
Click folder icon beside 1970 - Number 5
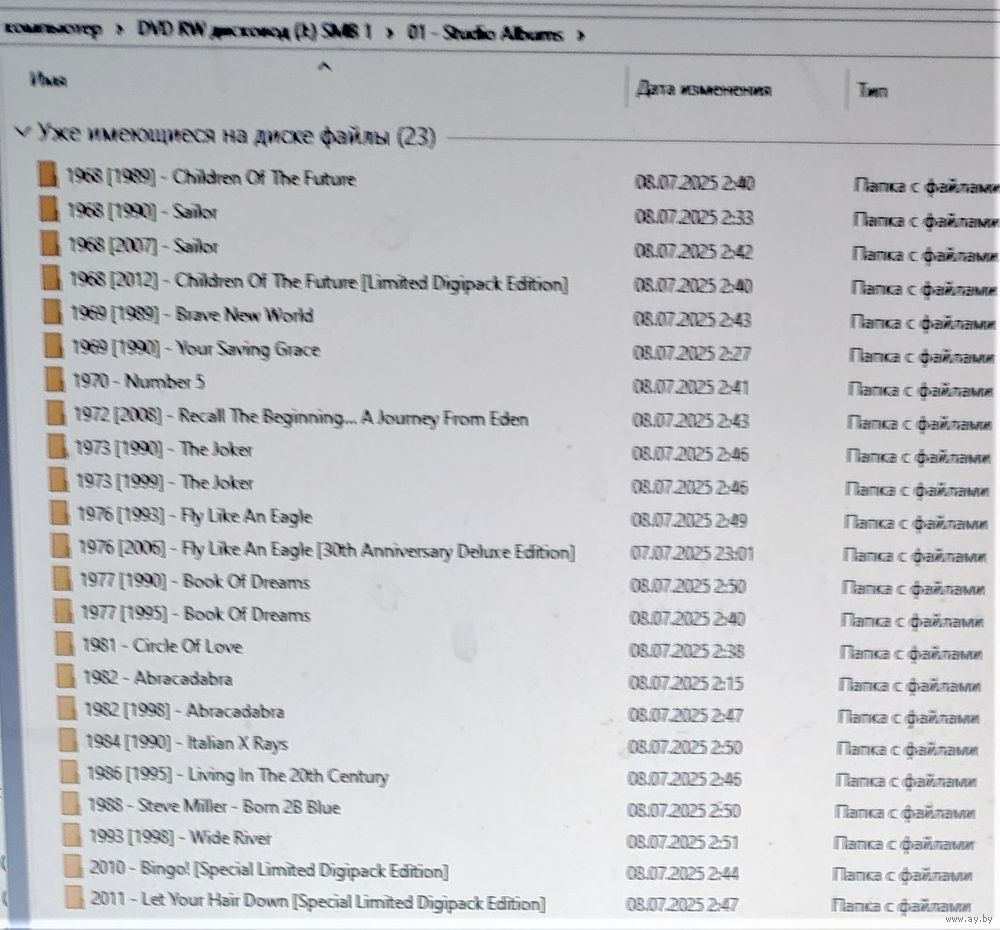(x=55, y=379)
